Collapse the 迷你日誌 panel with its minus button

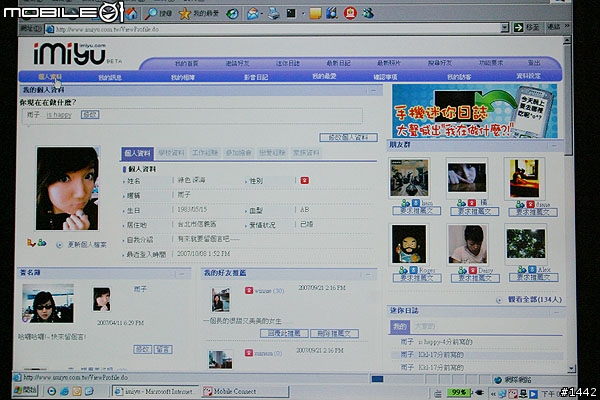pyautogui.click(x=556, y=312)
